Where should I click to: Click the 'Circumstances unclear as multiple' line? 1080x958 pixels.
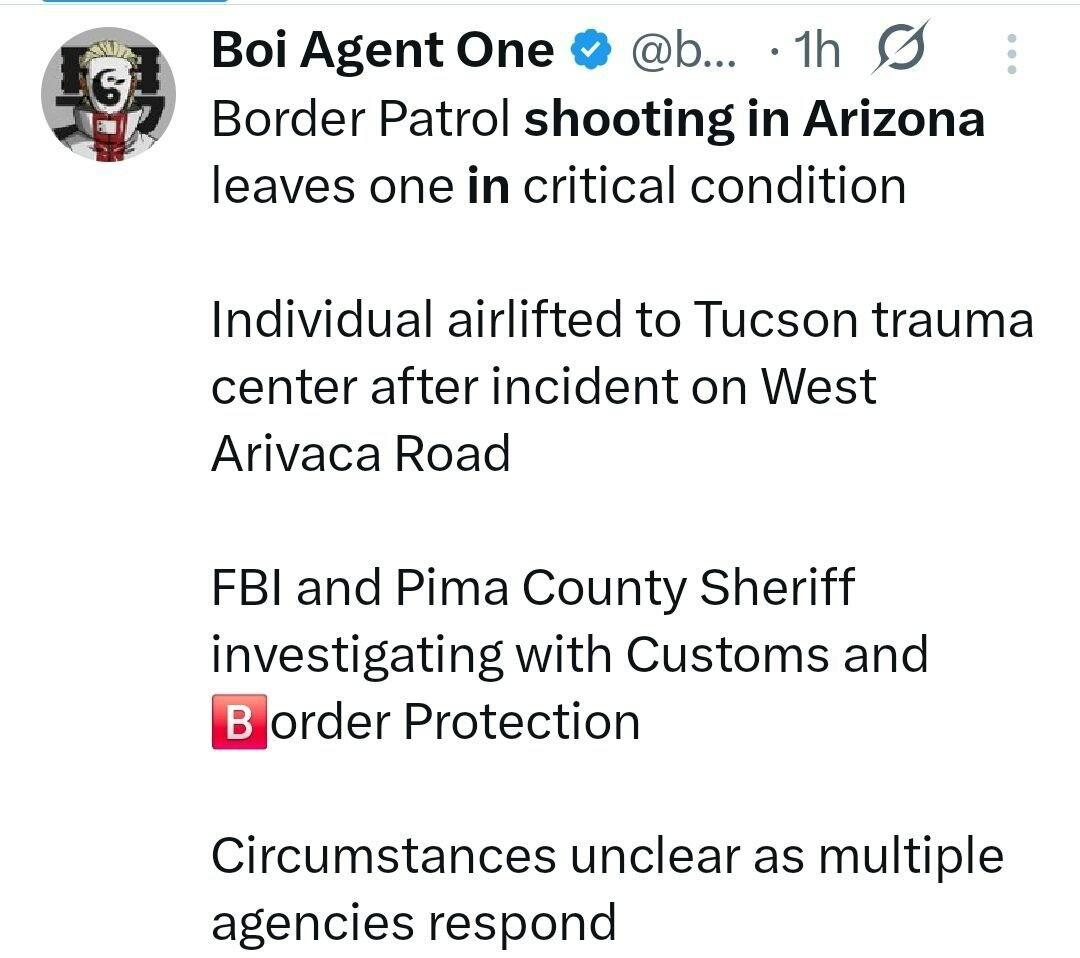[607, 856]
